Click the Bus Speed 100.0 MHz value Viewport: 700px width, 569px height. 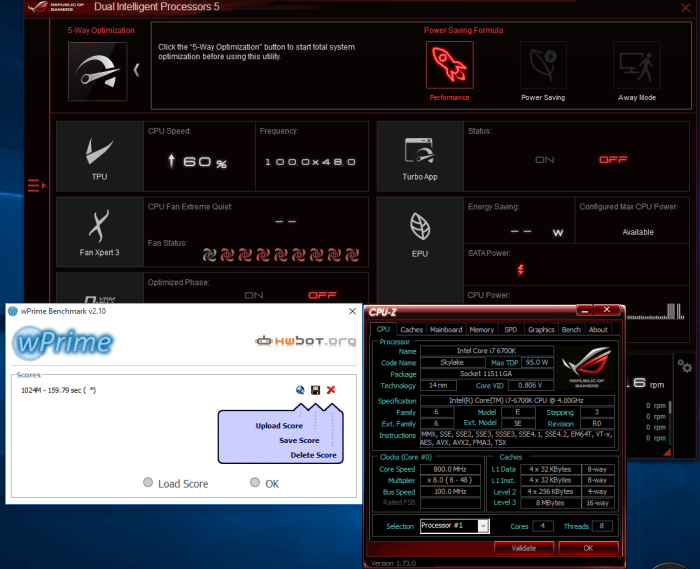point(450,492)
